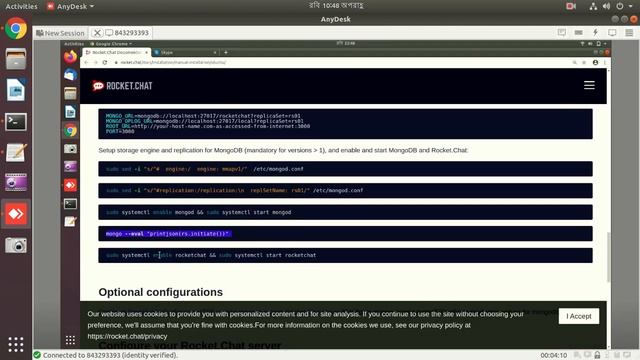
Task: Open the remote dock's AnyDesk icon
Action: click(x=70, y=185)
